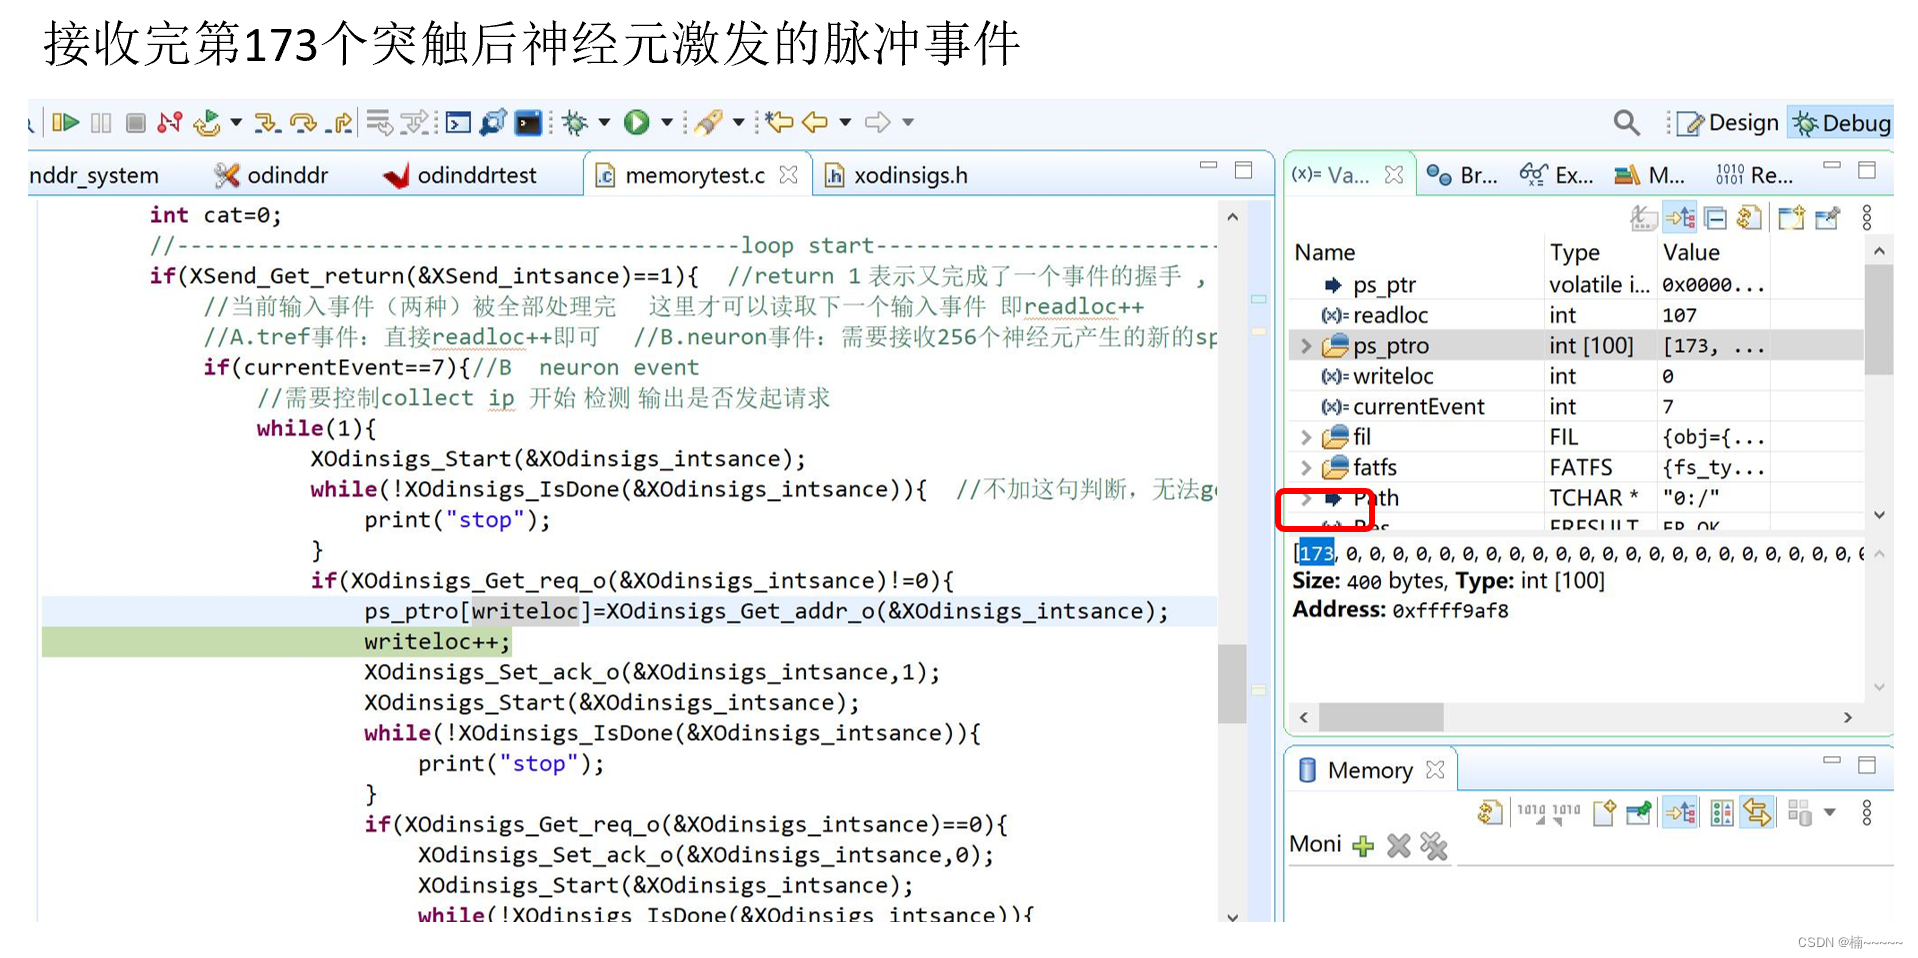Click Add Memory Monitor green plus
The height and width of the screenshot is (958, 1918).
pyautogui.click(x=1363, y=846)
